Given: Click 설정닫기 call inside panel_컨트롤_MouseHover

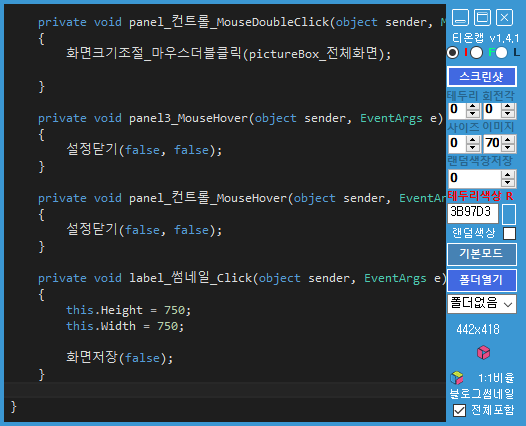Looking at the screenshot, I should click(x=144, y=230).
